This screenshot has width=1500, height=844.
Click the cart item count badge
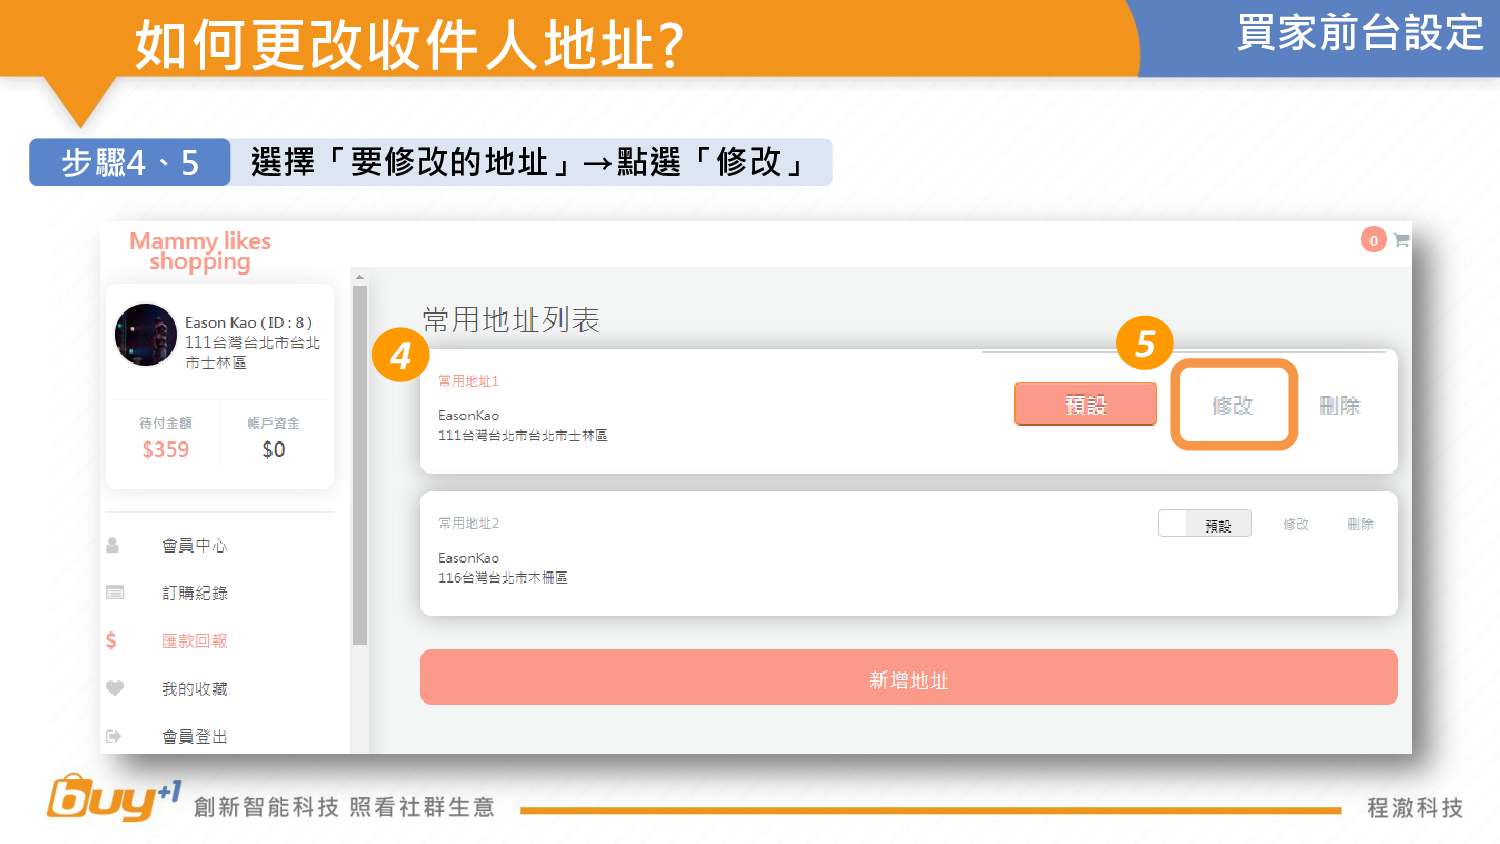[1373, 240]
